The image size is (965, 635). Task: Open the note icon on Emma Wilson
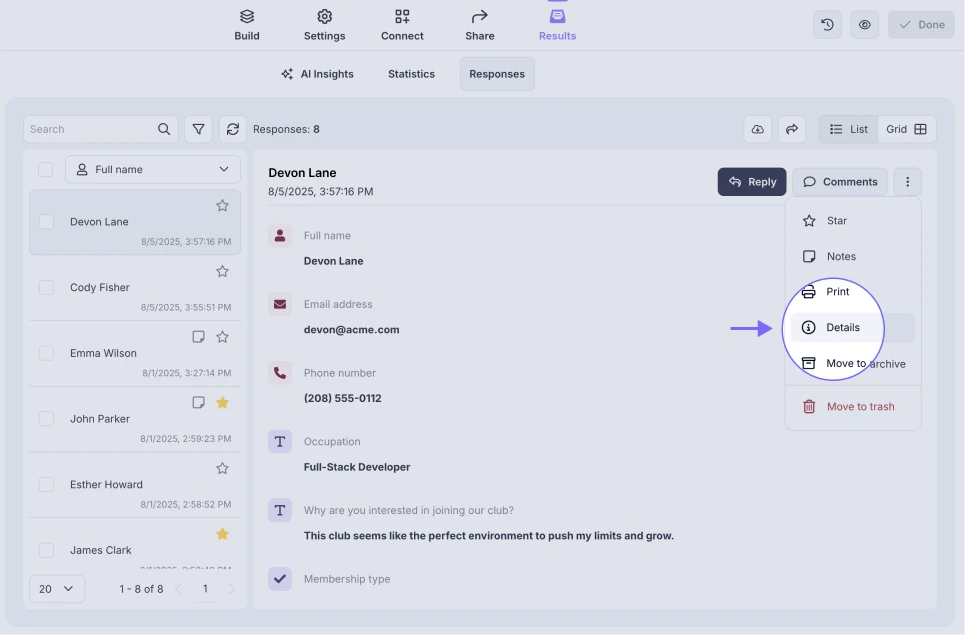tap(198, 337)
